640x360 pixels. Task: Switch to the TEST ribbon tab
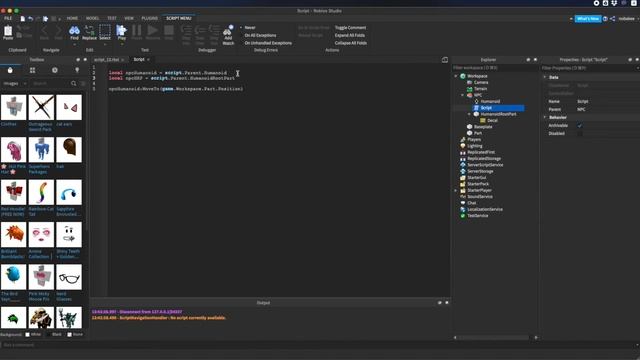pos(112,18)
